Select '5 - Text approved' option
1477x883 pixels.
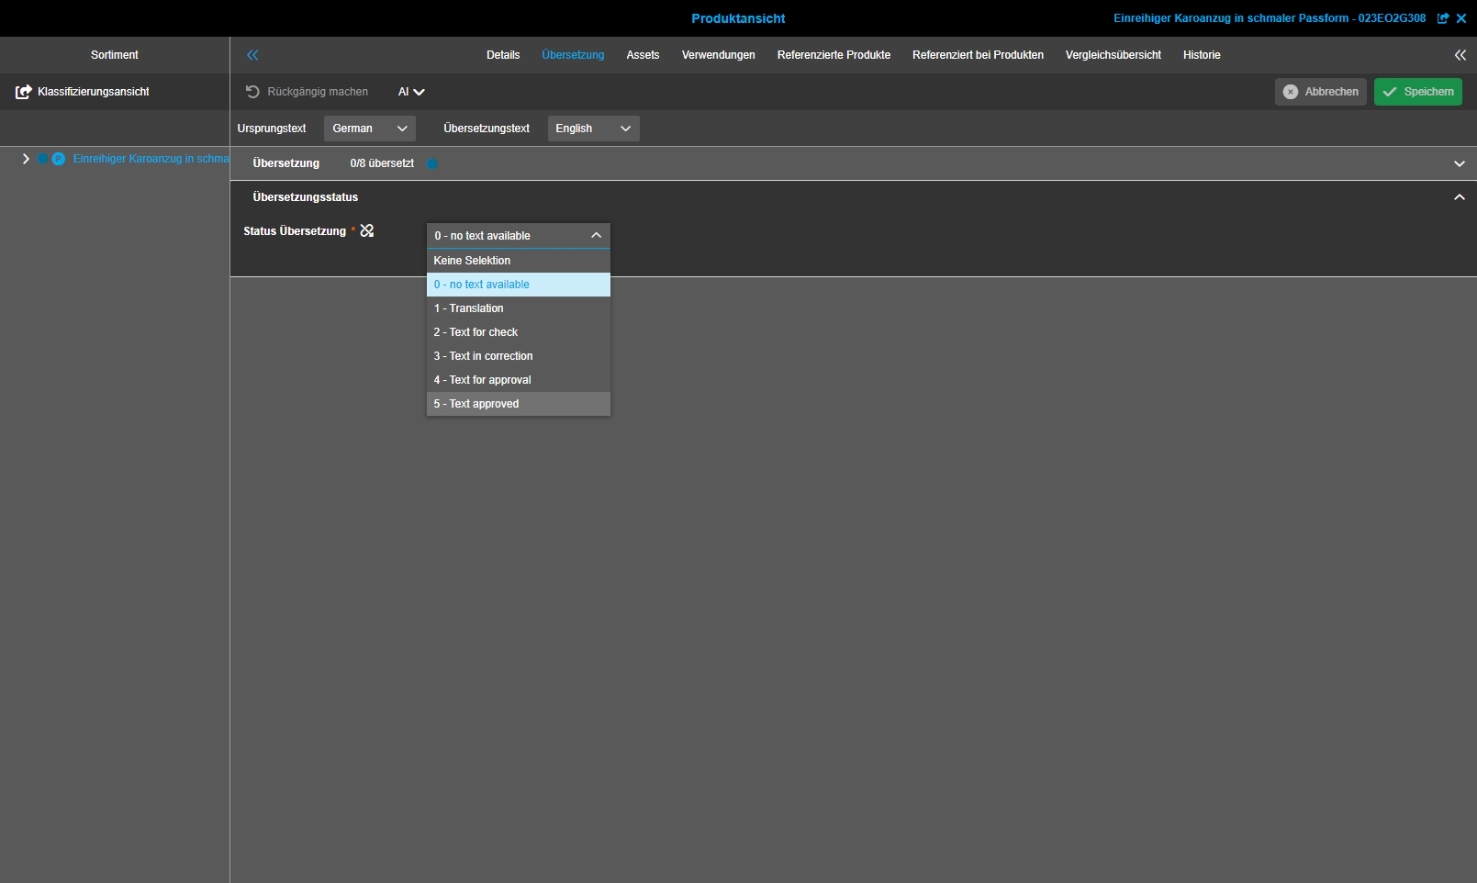point(518,404)
